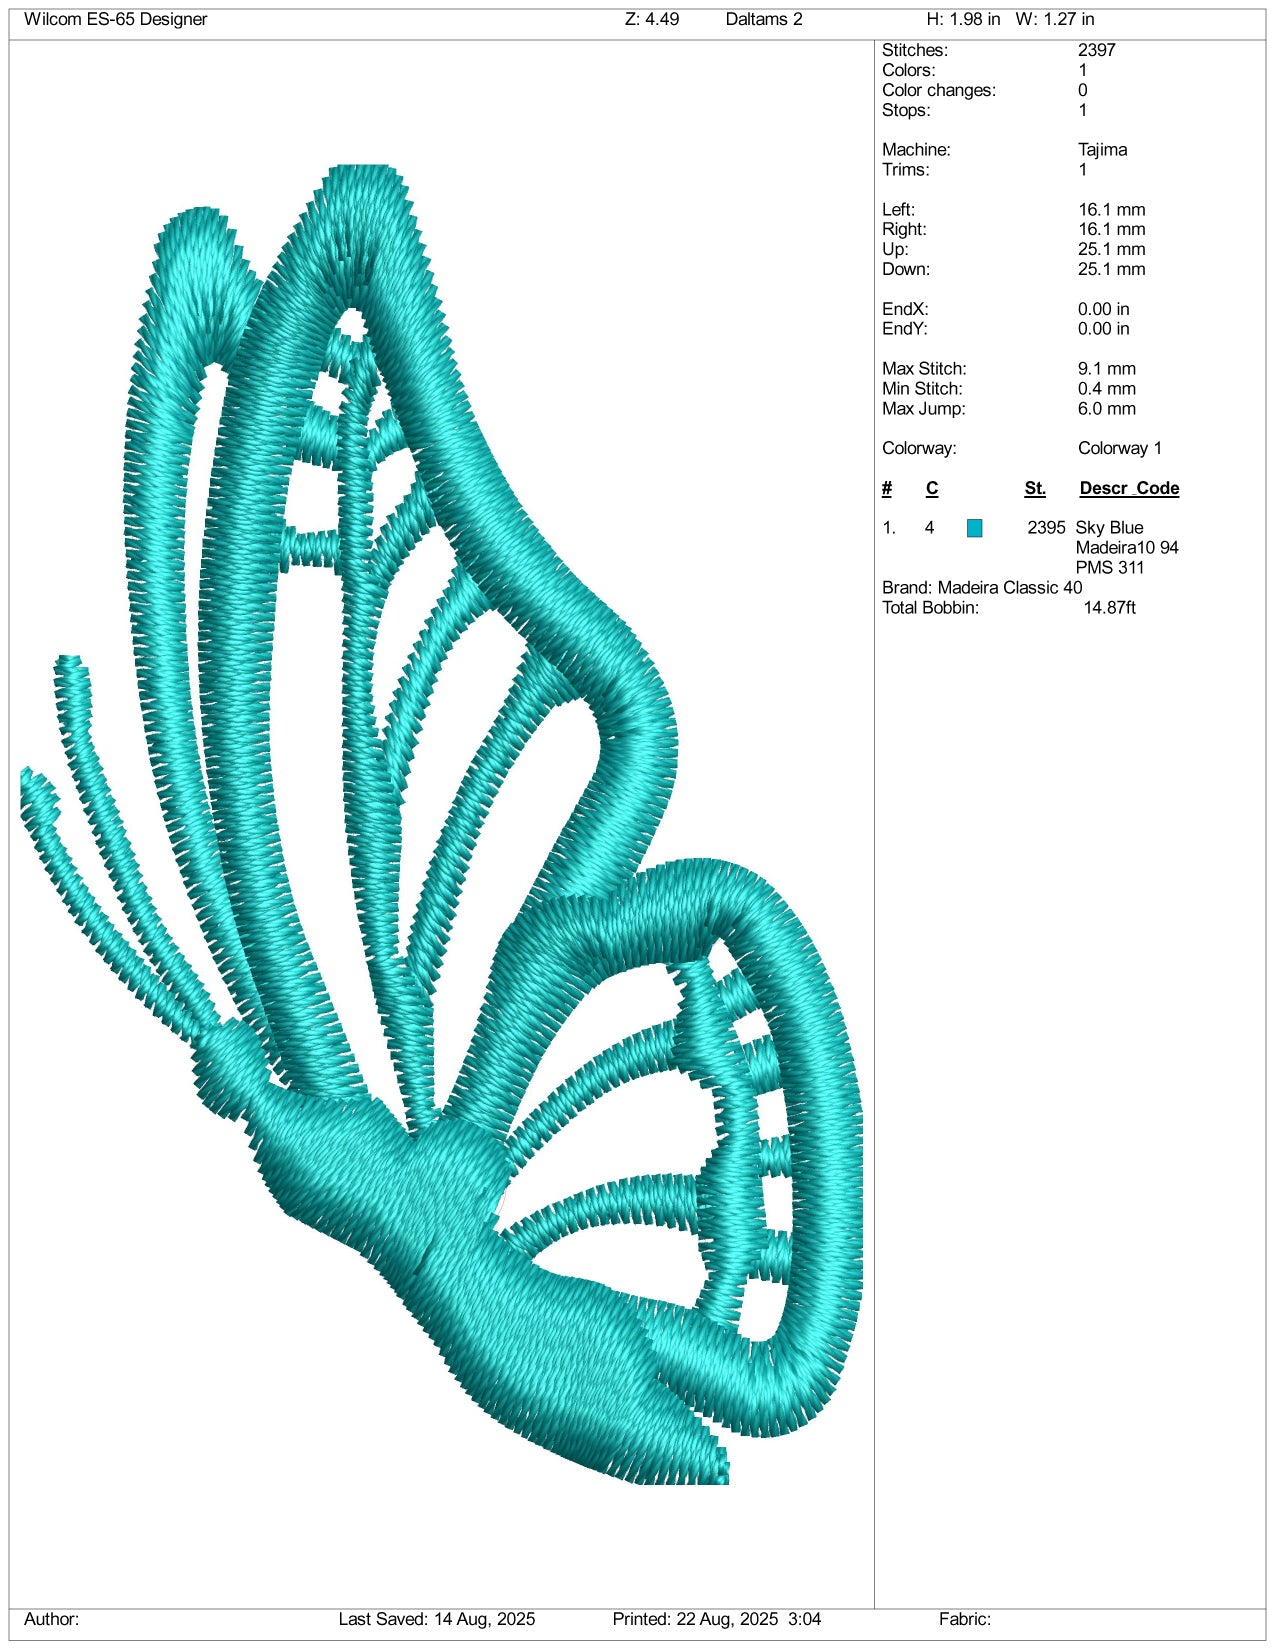Click the Sky Blue color swatch
This screenshot has width=1275, height=1650.
pos(974,528)
